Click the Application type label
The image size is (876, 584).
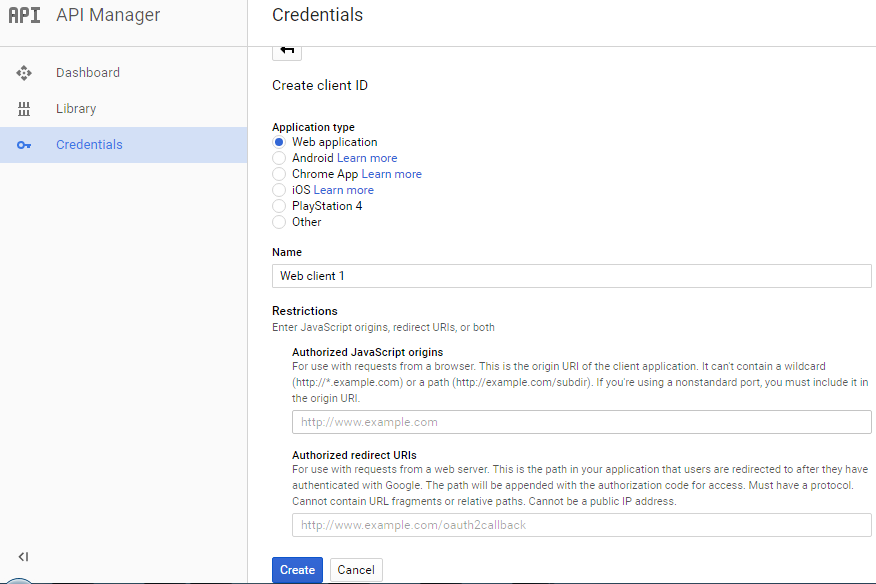coord(313,127)
